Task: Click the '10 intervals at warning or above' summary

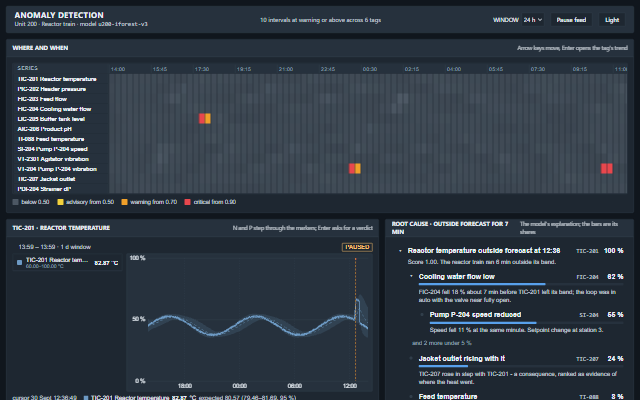Action: click(320, 20)
